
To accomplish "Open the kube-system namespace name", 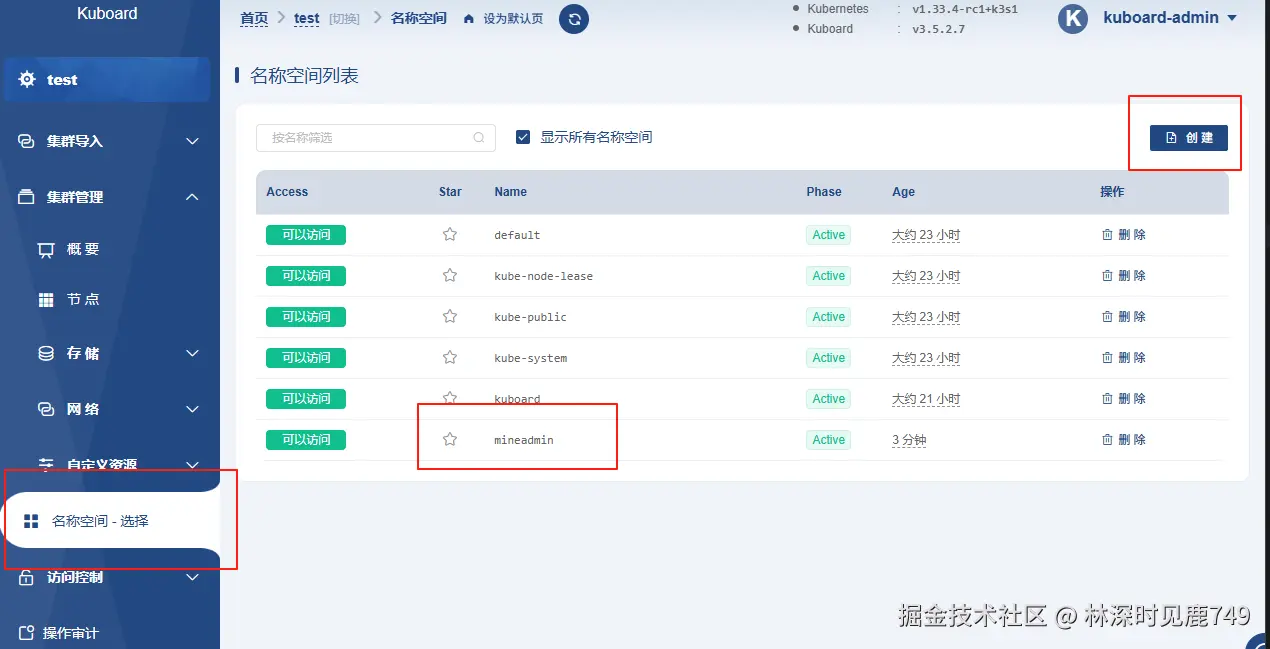I will click(x=531, y=358).
